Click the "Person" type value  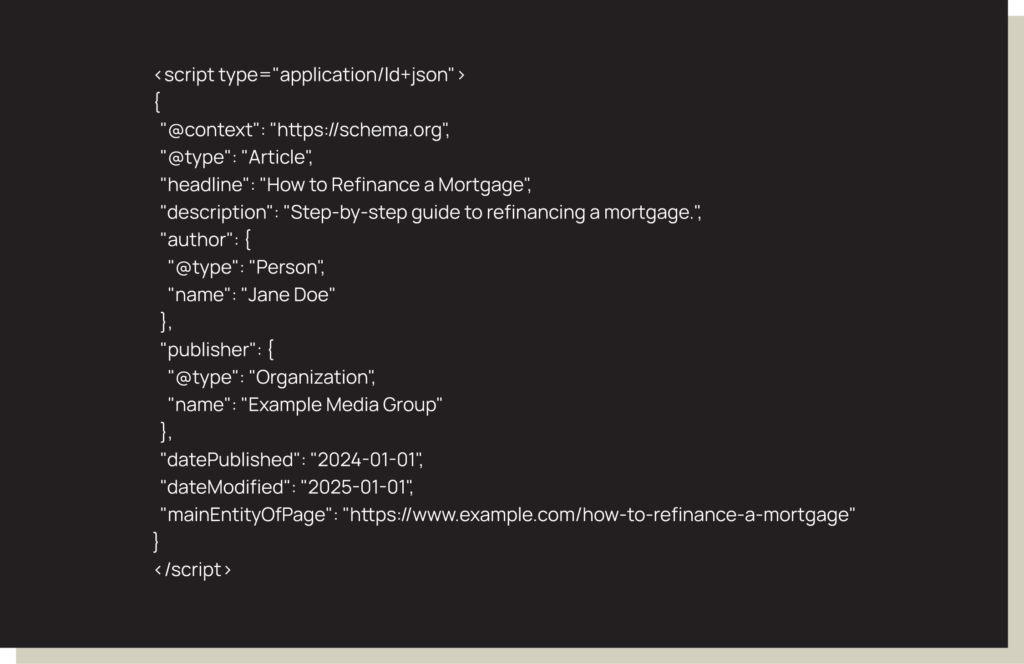coord(286,267)
